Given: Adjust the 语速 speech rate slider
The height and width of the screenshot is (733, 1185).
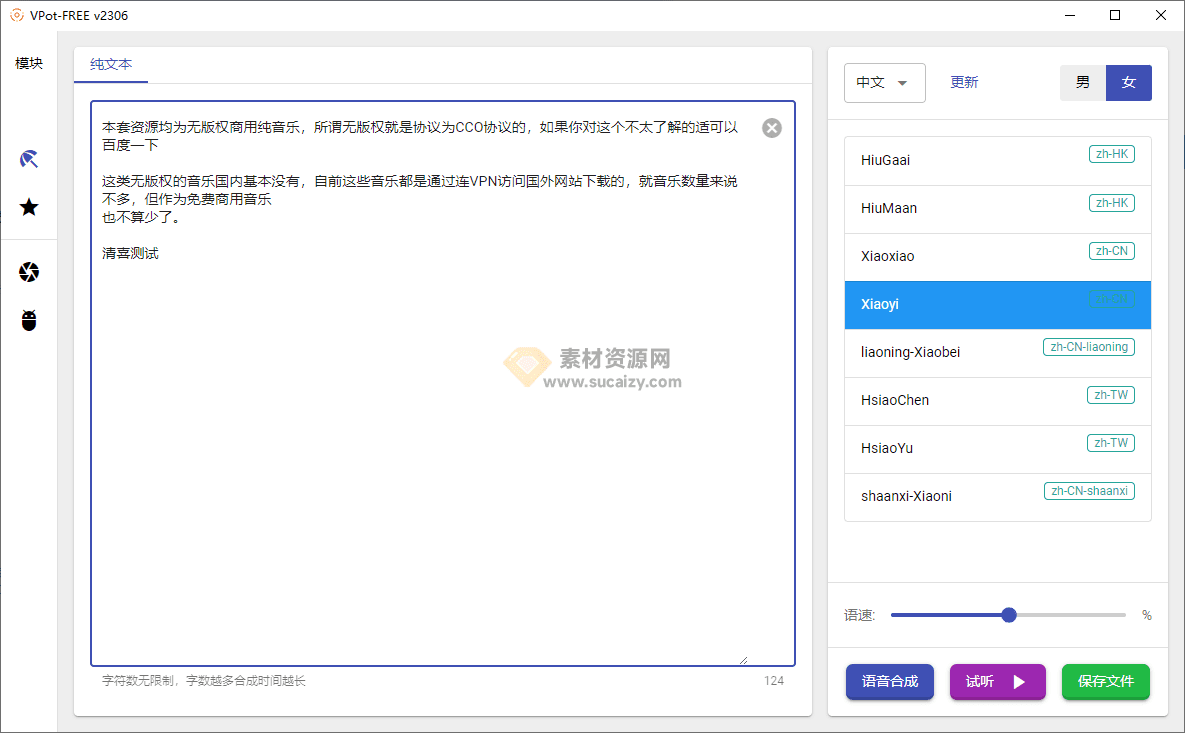Looking at the screenshot, I should [x=1008, y=615].
